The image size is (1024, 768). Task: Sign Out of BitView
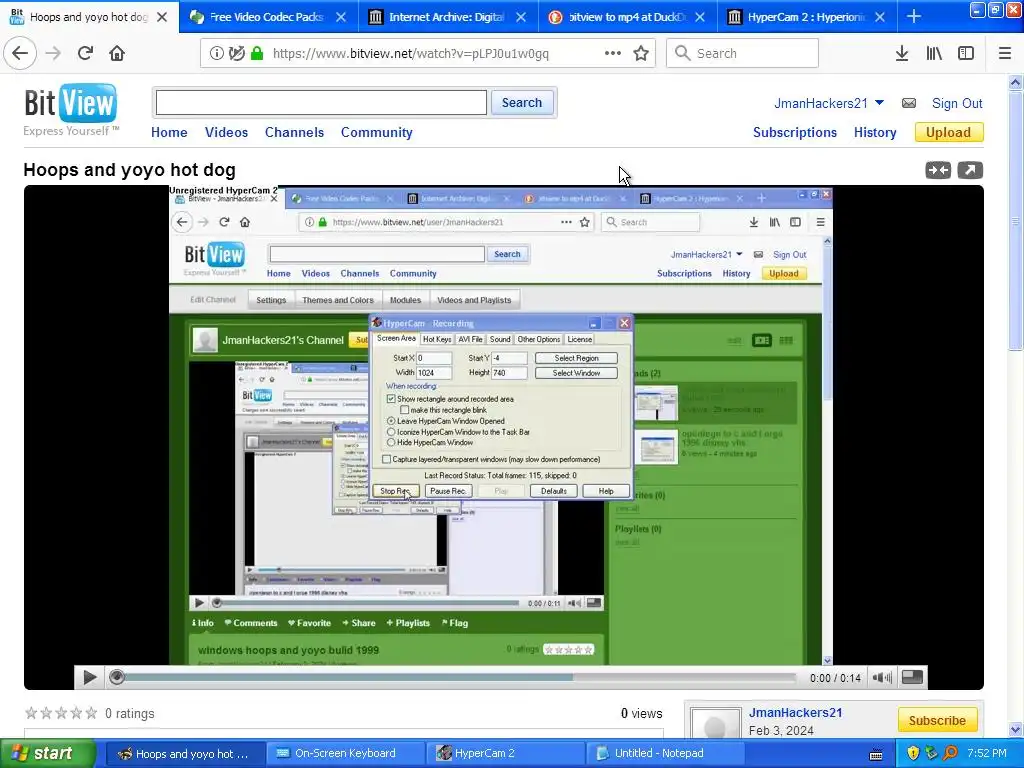pos(957,103)
